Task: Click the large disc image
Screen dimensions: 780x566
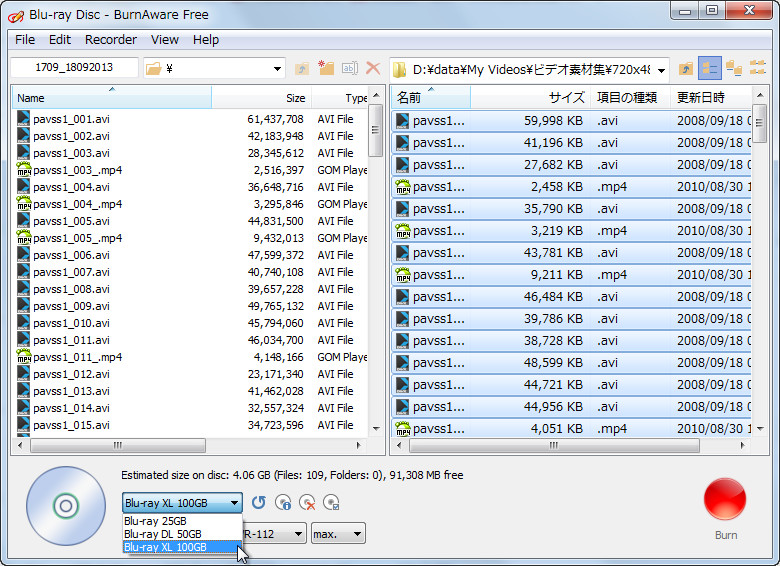Action: (x=66, y=506)
